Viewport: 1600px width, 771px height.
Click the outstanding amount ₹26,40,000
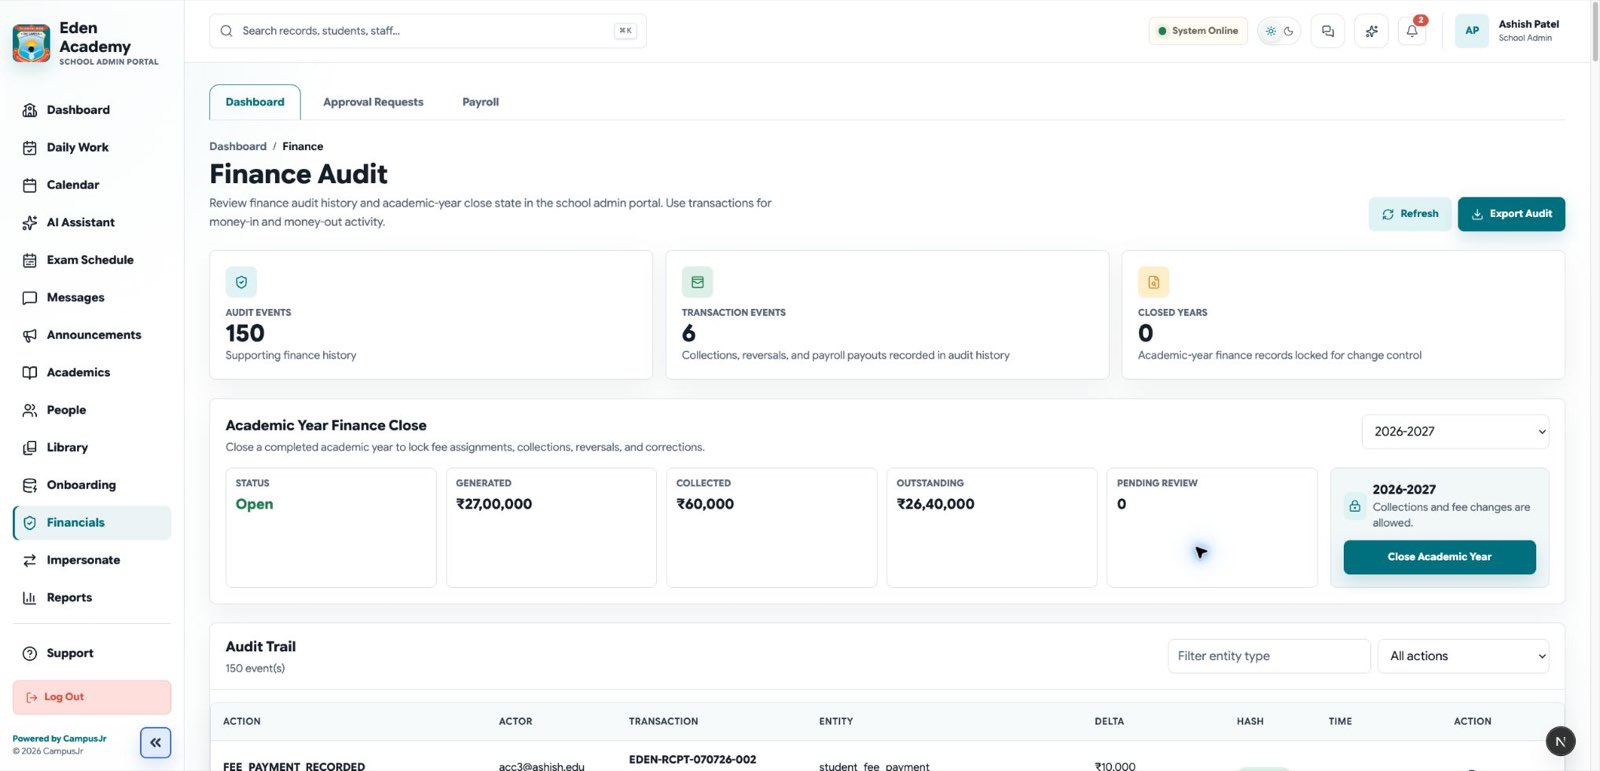(x=935, y=504)
